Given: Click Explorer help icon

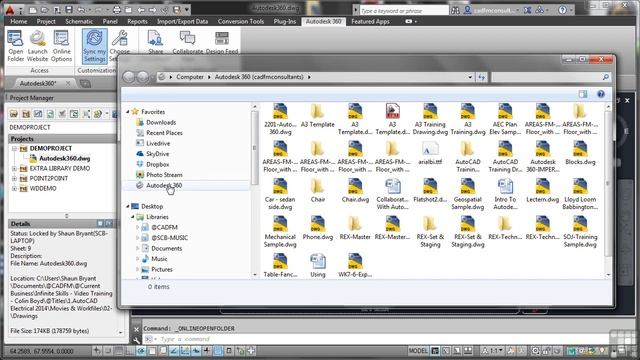Looking at the screenshot, I should pyautogui.click(x=601, y=94).
